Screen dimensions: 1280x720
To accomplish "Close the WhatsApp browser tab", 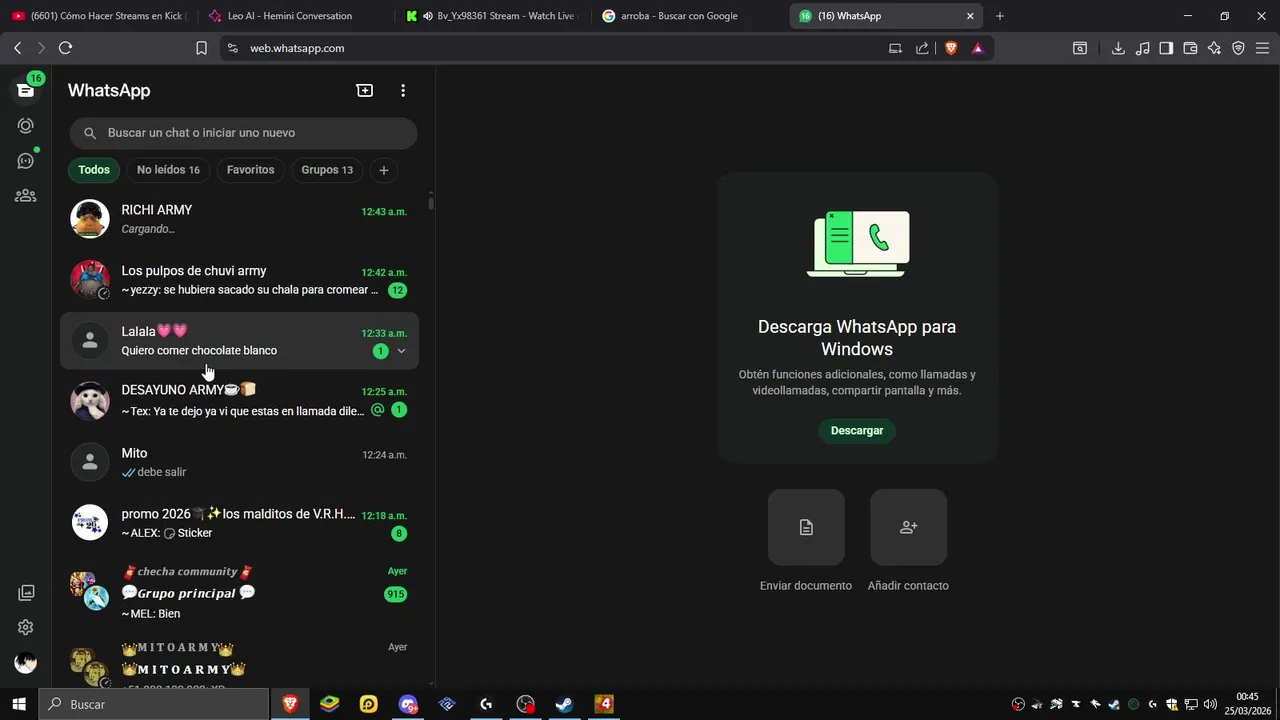I will [x=969, y=16].
